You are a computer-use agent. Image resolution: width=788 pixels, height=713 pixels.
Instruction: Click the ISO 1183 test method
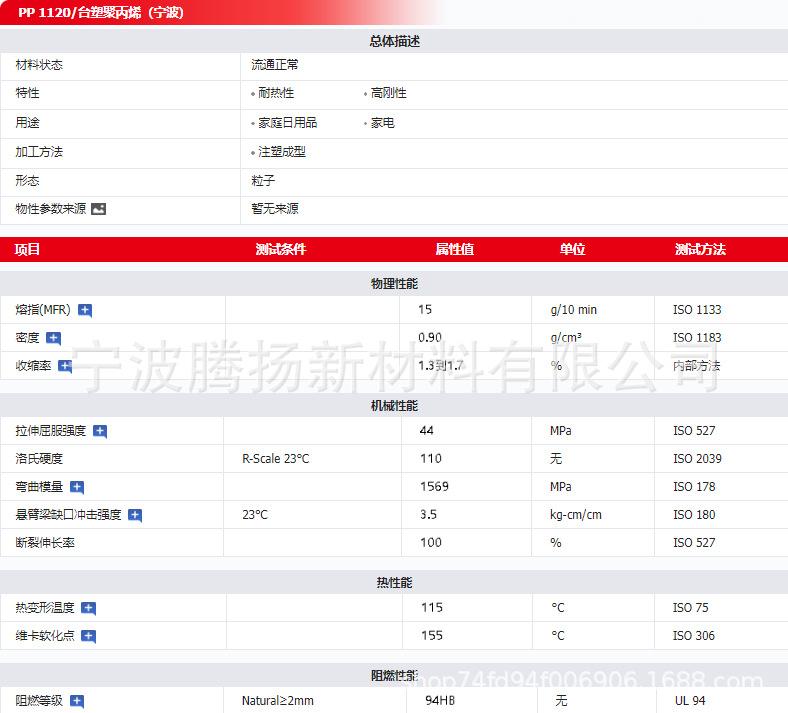697,338
